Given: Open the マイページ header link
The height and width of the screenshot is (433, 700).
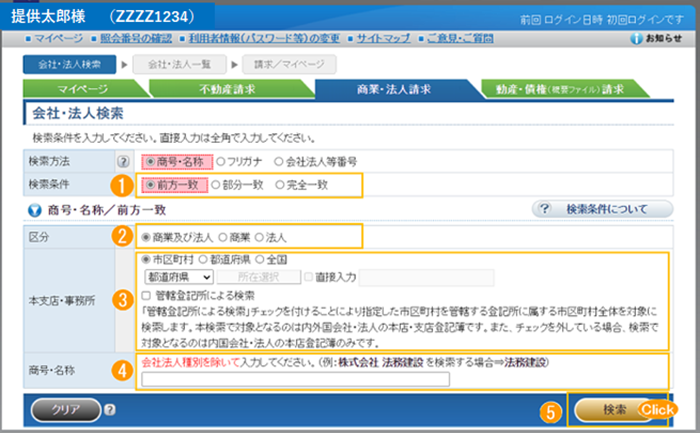Looking at the screenshot, I should pos(58,38).
